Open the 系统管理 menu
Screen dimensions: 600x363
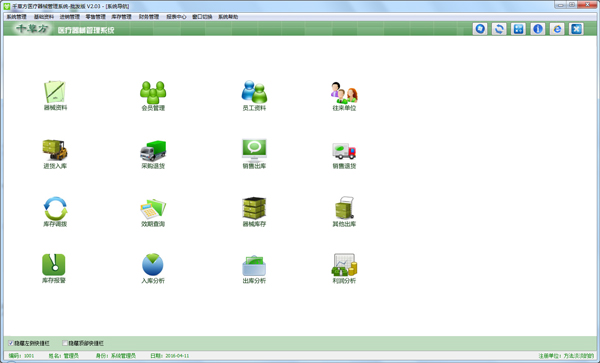click(x=16, y=17)
